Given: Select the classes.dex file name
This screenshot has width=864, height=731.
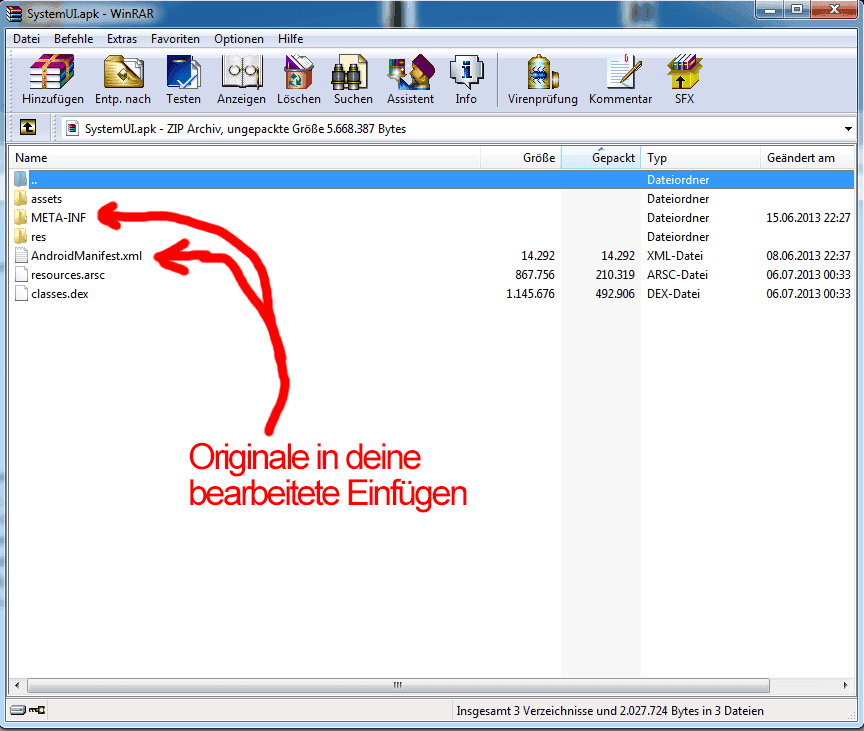Looking at the screenshot, I should [60, 294].
